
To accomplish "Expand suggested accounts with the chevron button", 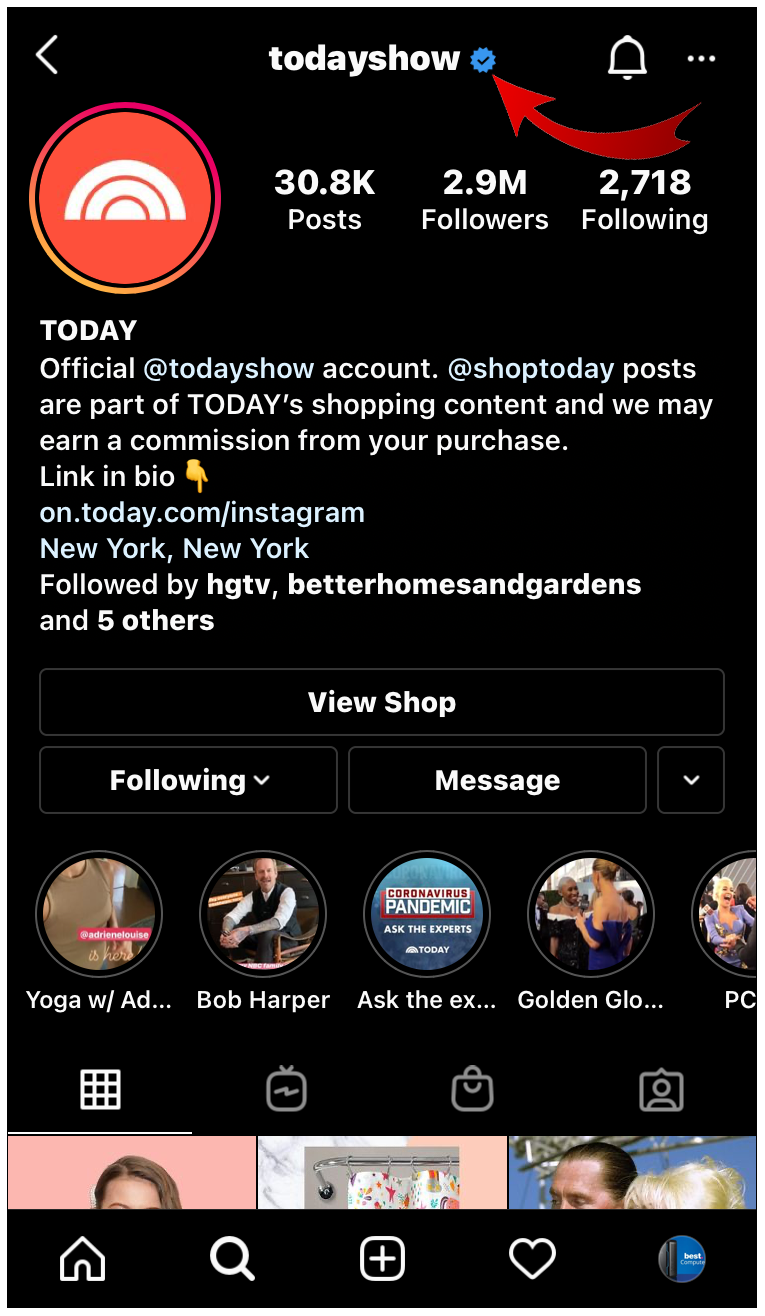I will (x=691, y=780).
